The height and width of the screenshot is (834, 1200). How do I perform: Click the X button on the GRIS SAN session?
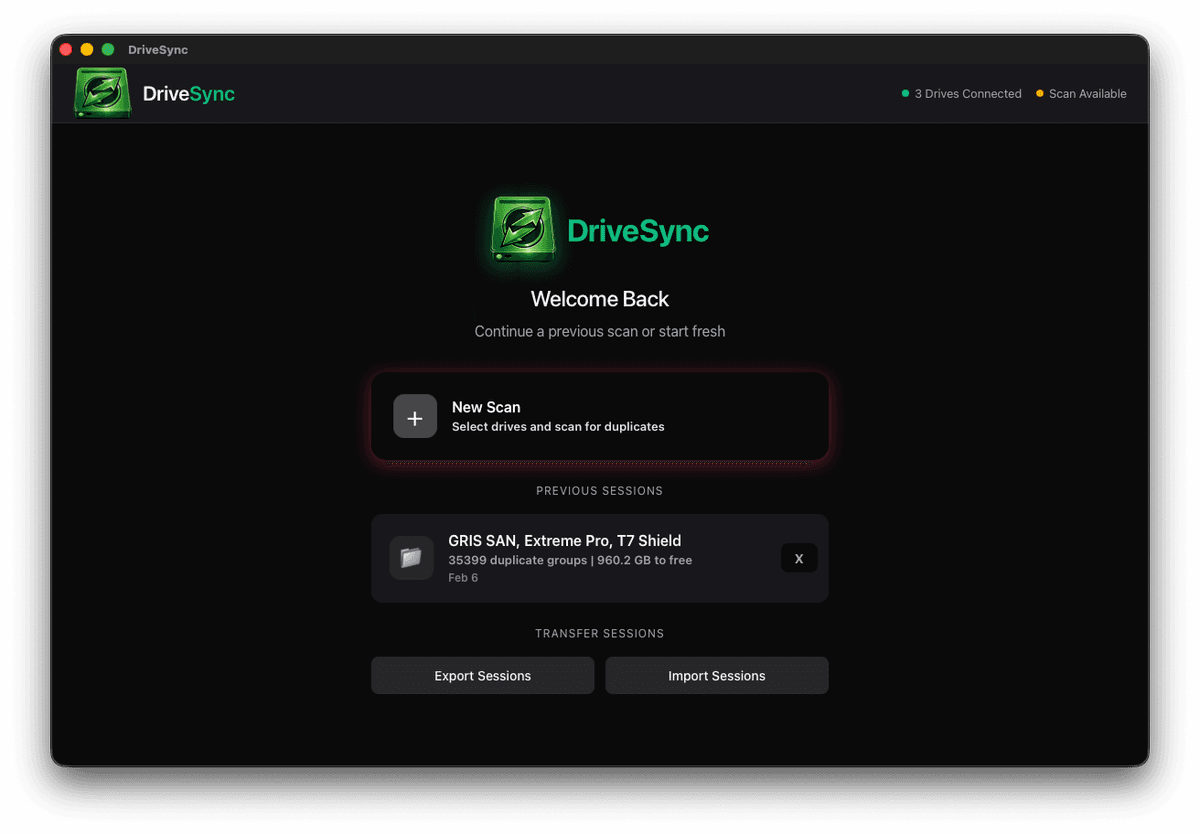[799, 558]
